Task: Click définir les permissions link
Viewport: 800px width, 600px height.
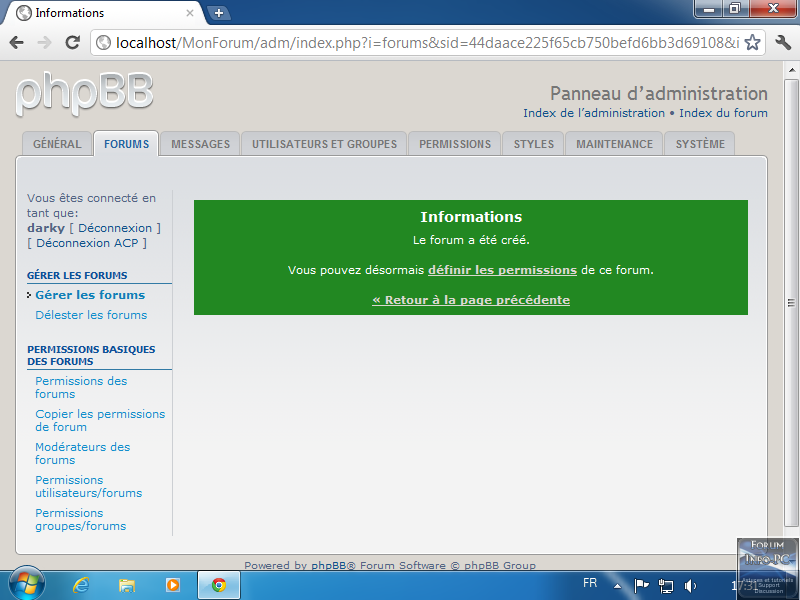Action: [x=502, y=270]
